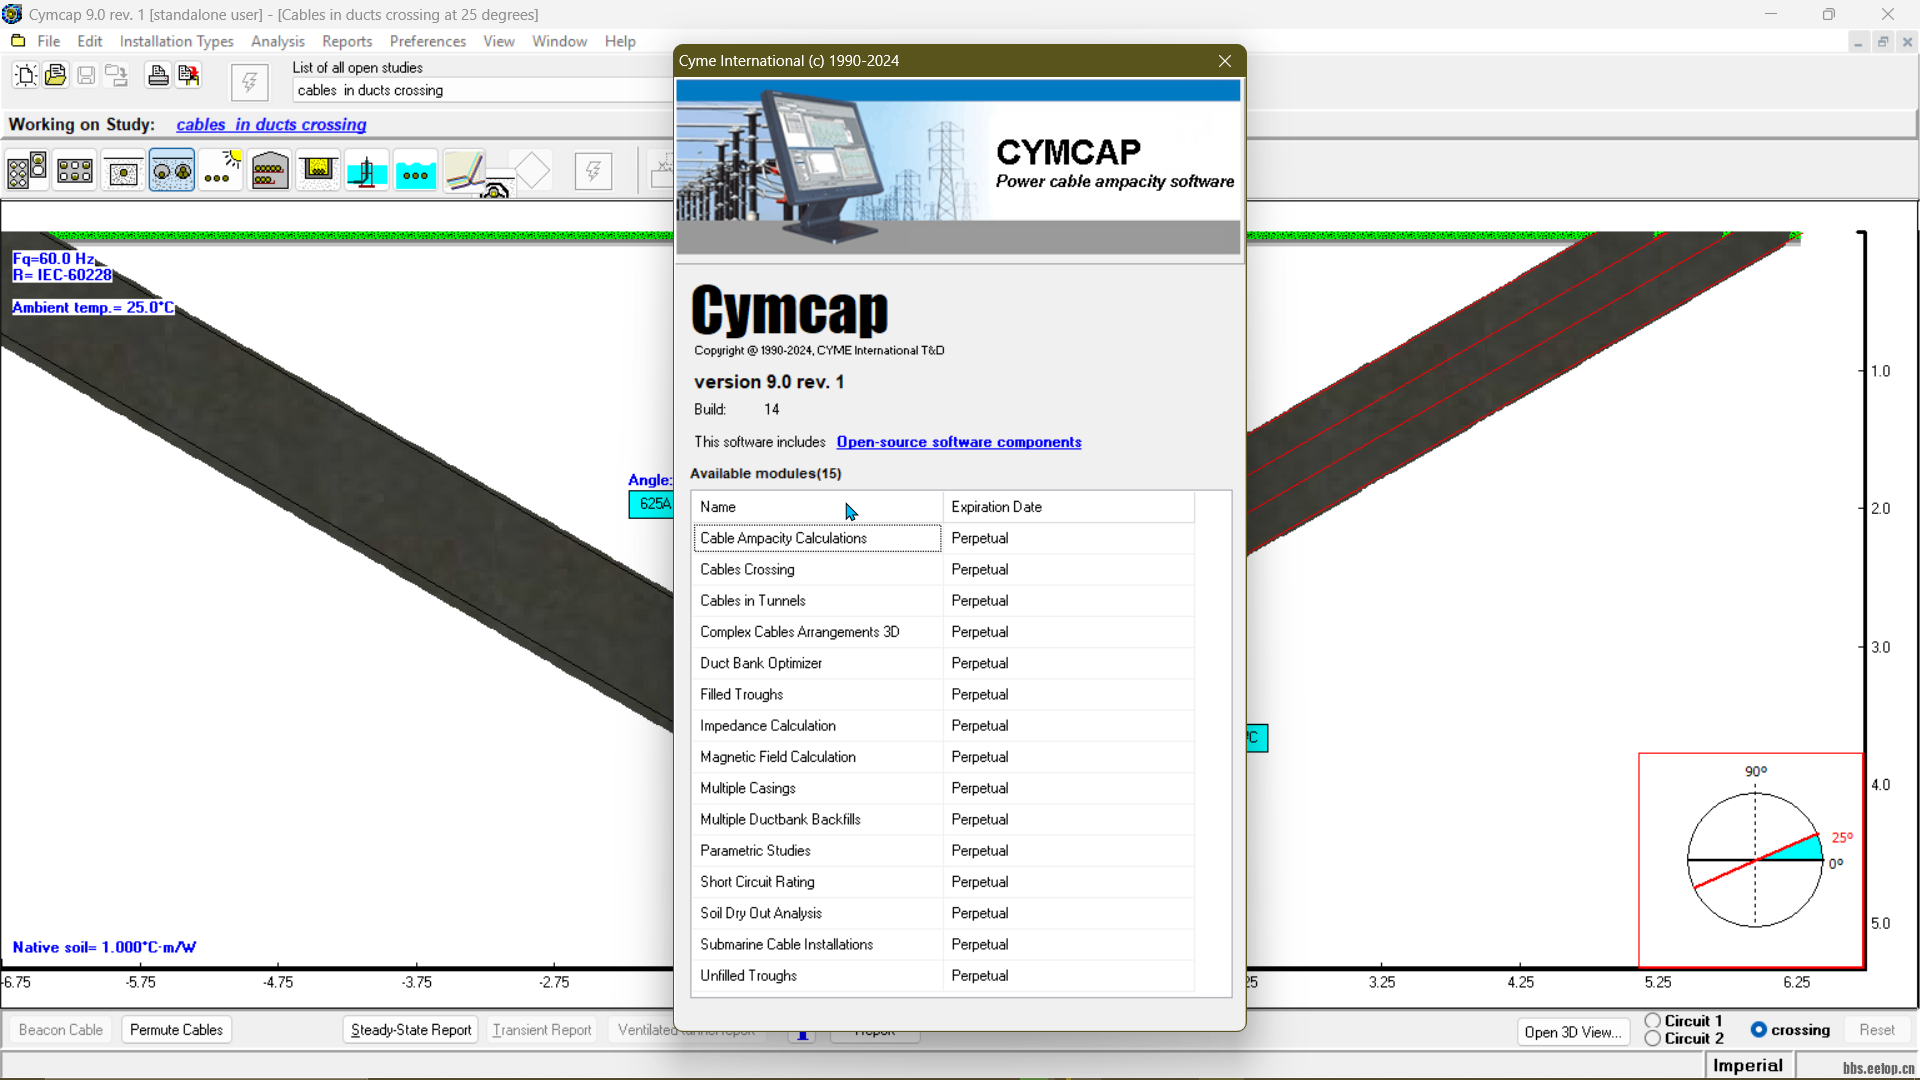Select the duct bank installation icon
This screenshot has width=1920, height=1080.
[75, 171]
